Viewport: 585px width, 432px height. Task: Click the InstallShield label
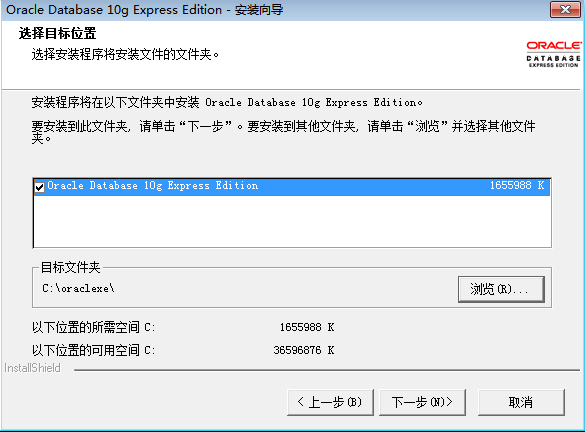32,368
